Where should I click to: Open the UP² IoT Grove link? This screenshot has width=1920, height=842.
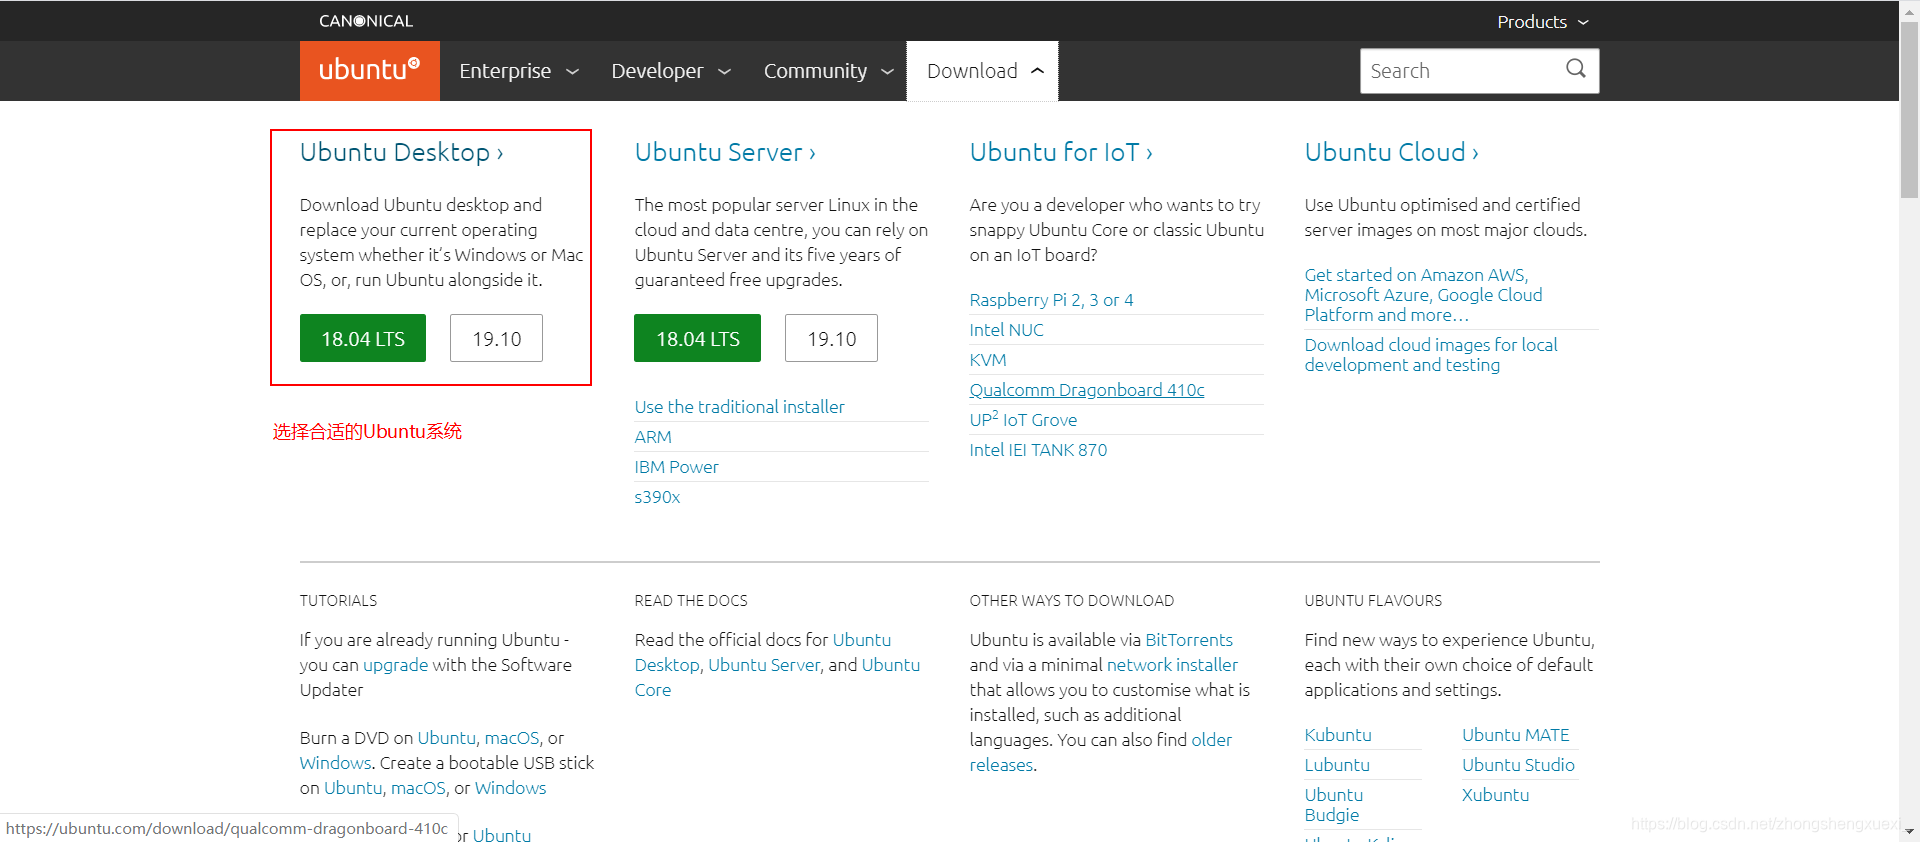(x=1023, y=420)
